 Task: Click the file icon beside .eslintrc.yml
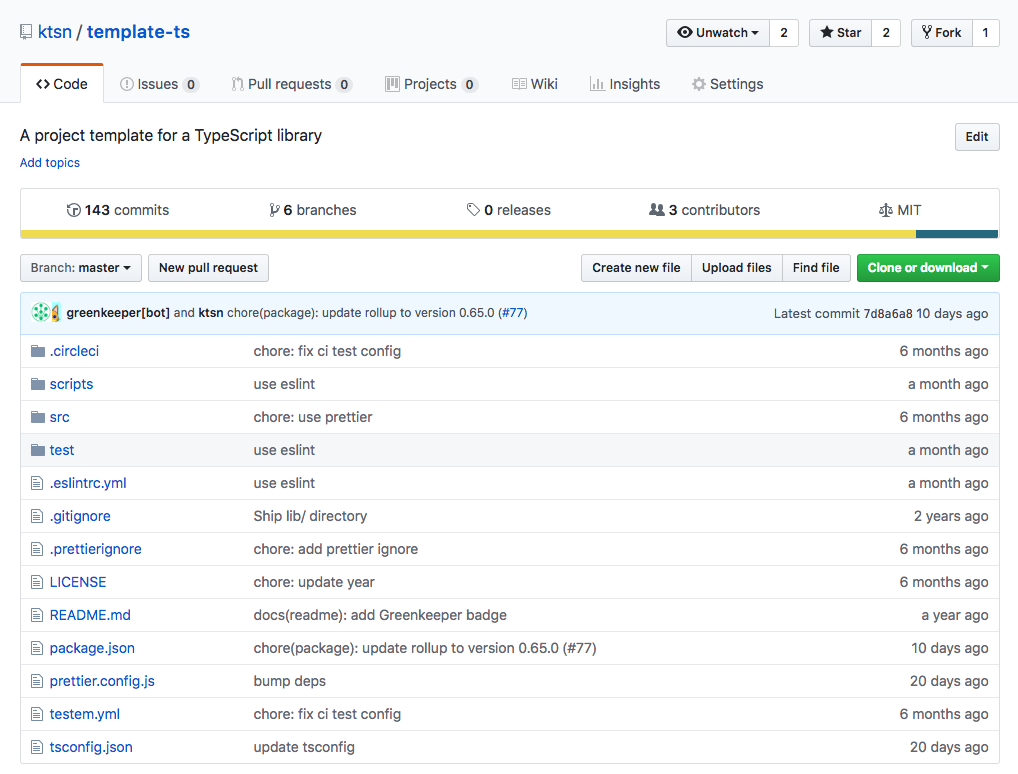[37, 483]
